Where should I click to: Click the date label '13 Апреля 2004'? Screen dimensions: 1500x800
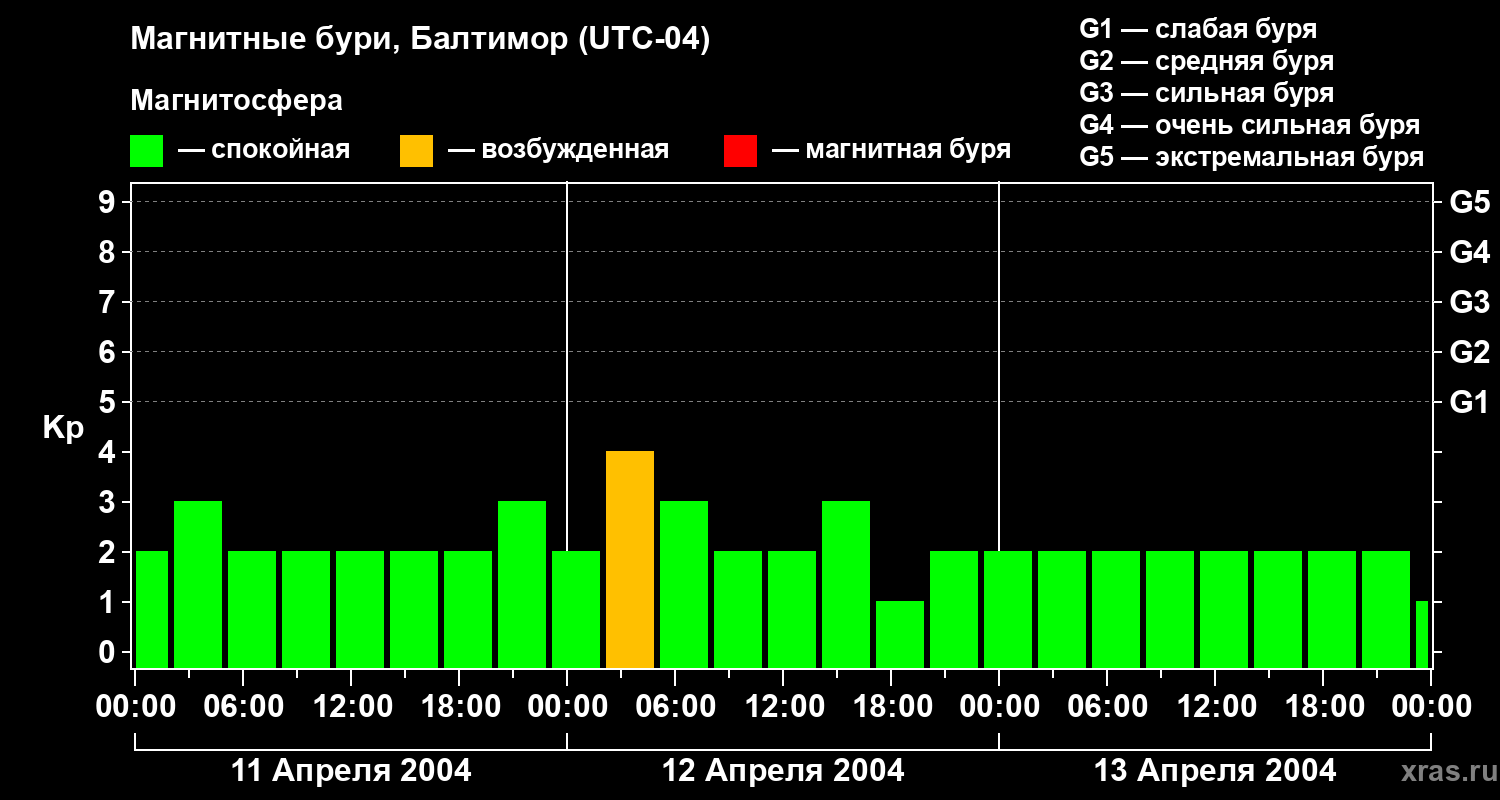click(x=1215, y=770)
